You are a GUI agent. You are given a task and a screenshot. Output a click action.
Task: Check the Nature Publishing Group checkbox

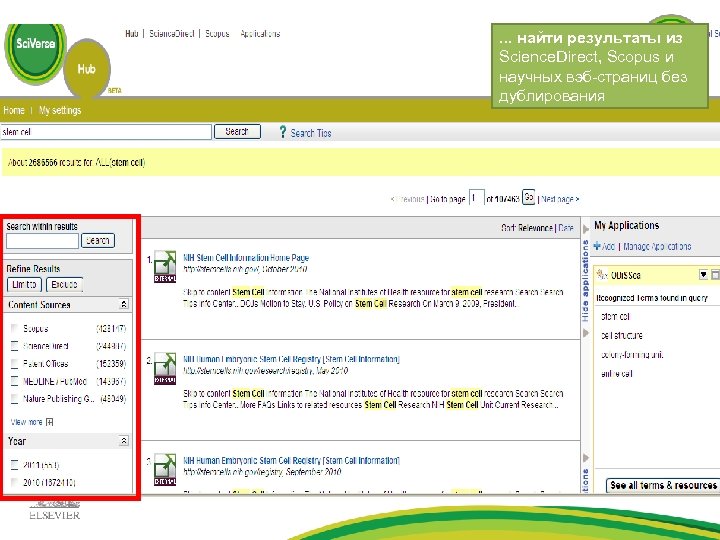click(14, 399)
